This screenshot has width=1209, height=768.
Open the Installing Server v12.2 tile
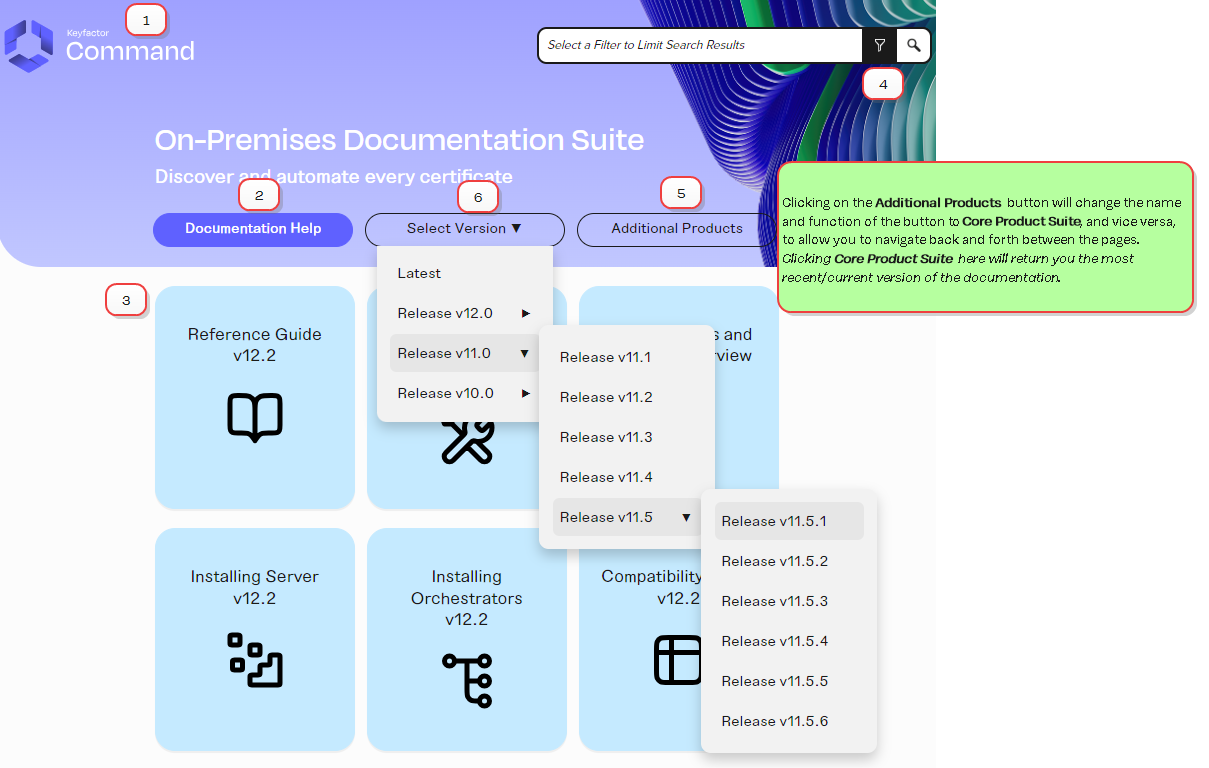pyautogui.click(x=255, y=587)
